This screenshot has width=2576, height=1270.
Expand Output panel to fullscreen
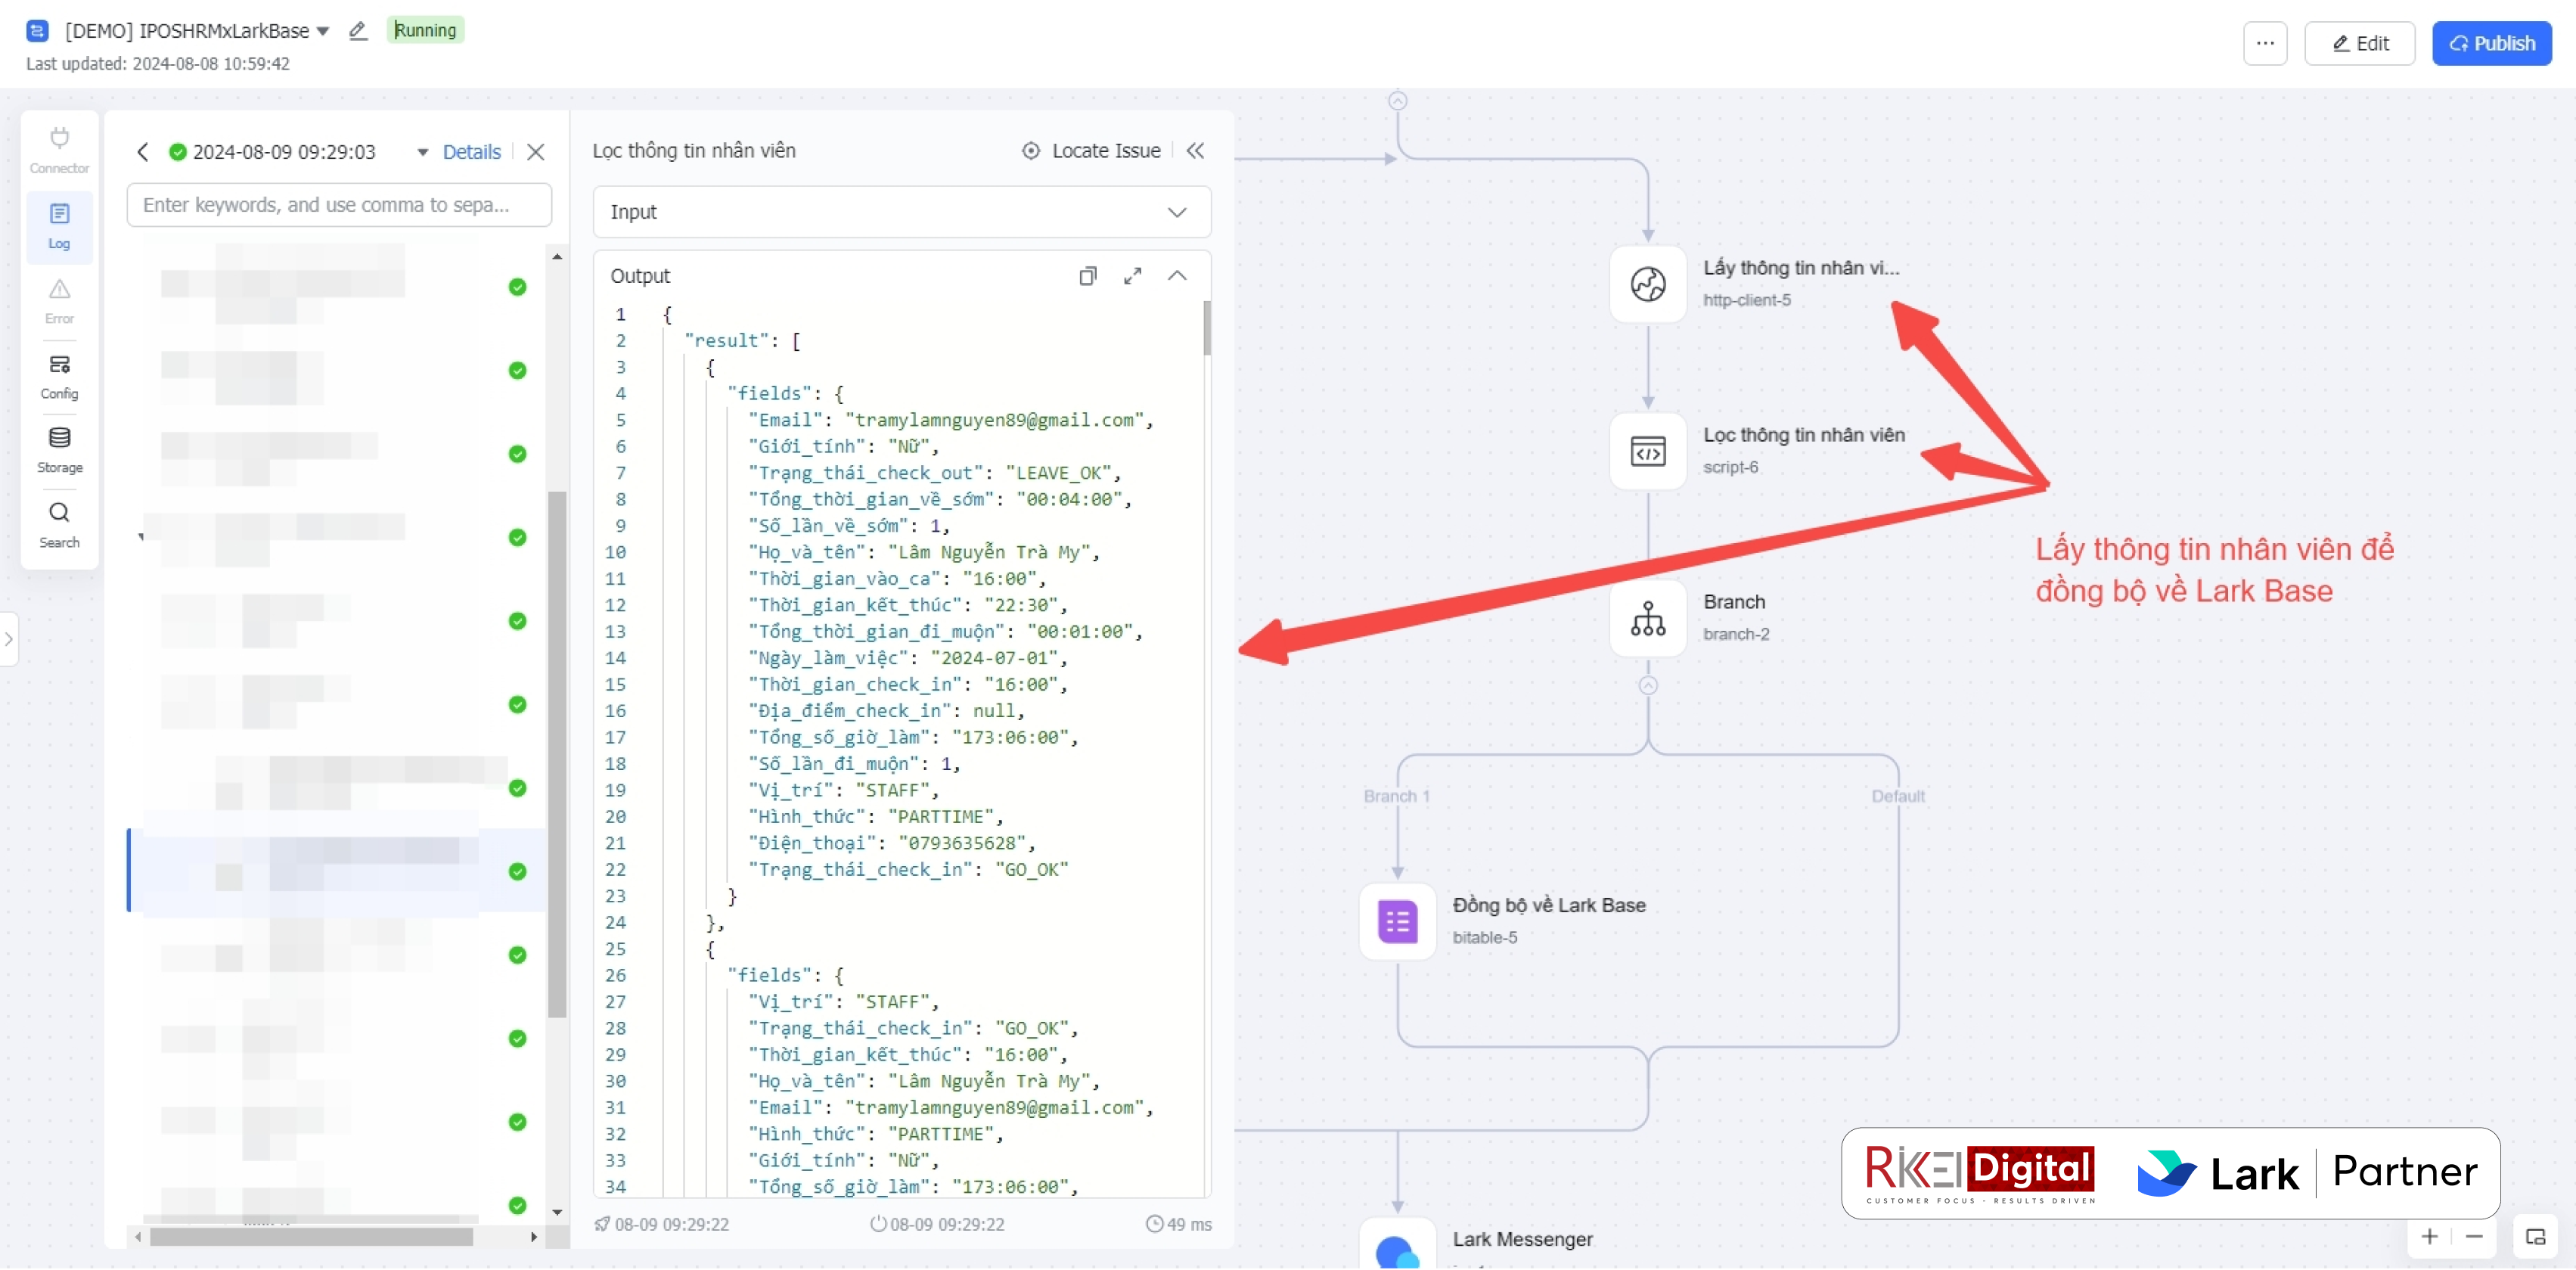pos(1132,276)
